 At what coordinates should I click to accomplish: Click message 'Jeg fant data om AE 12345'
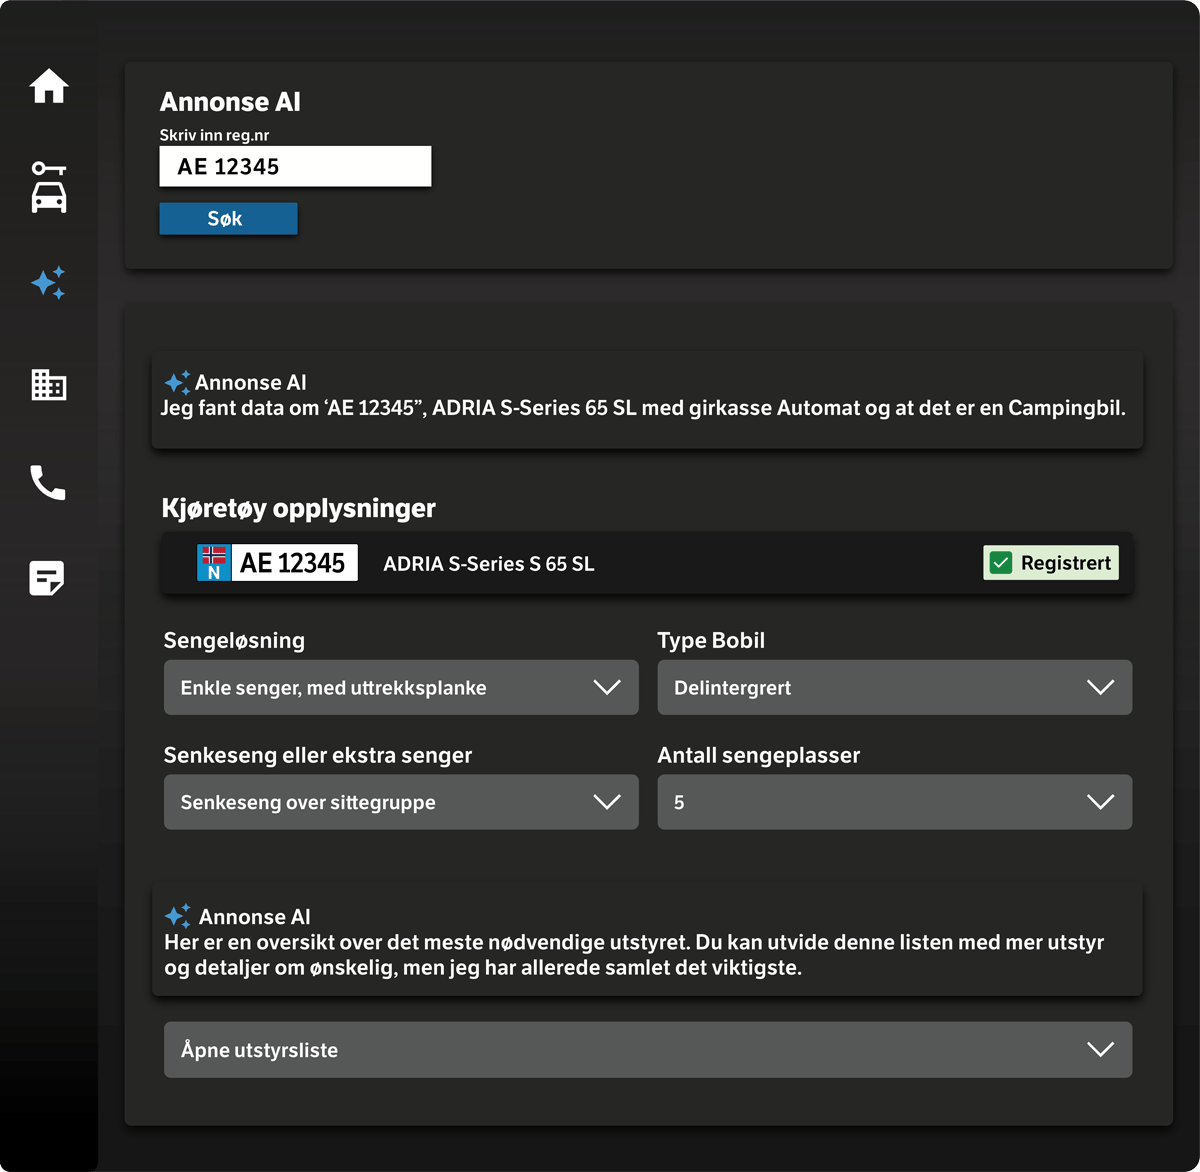[643, 408]
